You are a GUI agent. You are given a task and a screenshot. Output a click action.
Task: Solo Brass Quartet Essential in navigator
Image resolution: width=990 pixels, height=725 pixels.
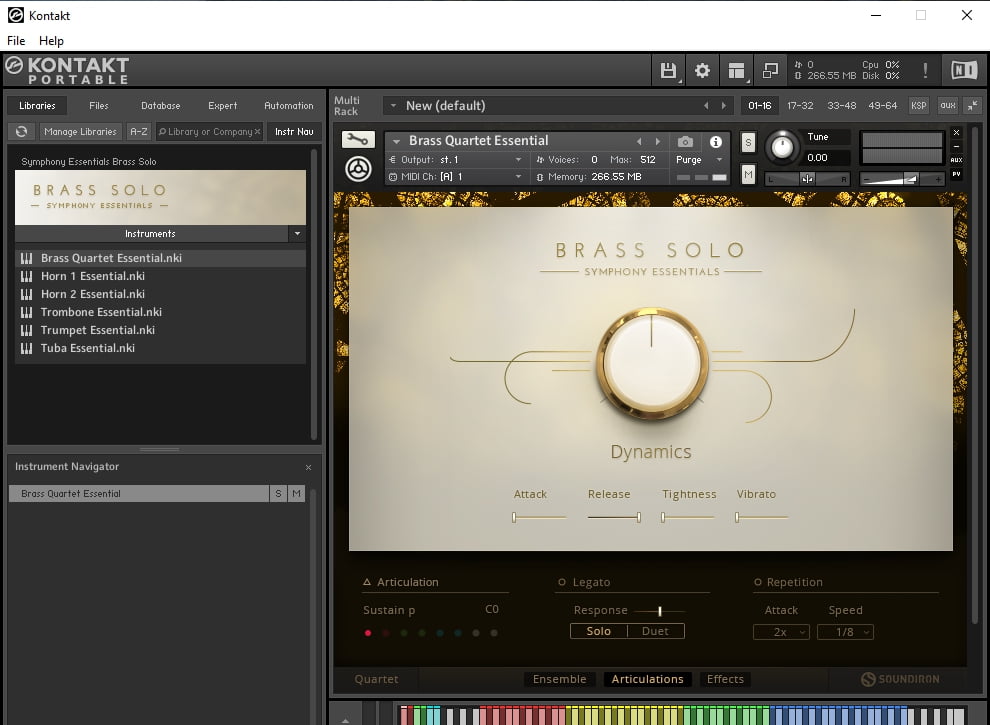[x=278, y=493]
